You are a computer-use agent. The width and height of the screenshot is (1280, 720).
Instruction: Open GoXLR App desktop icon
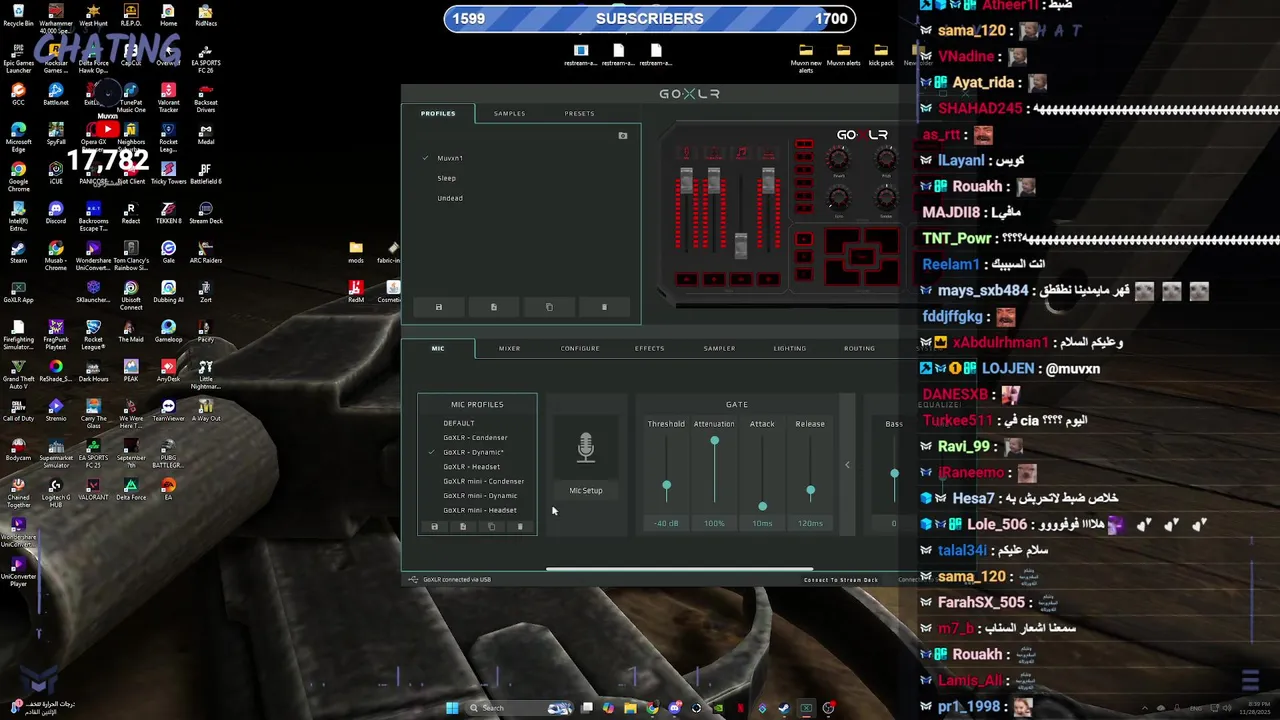[x=18, y=292]
